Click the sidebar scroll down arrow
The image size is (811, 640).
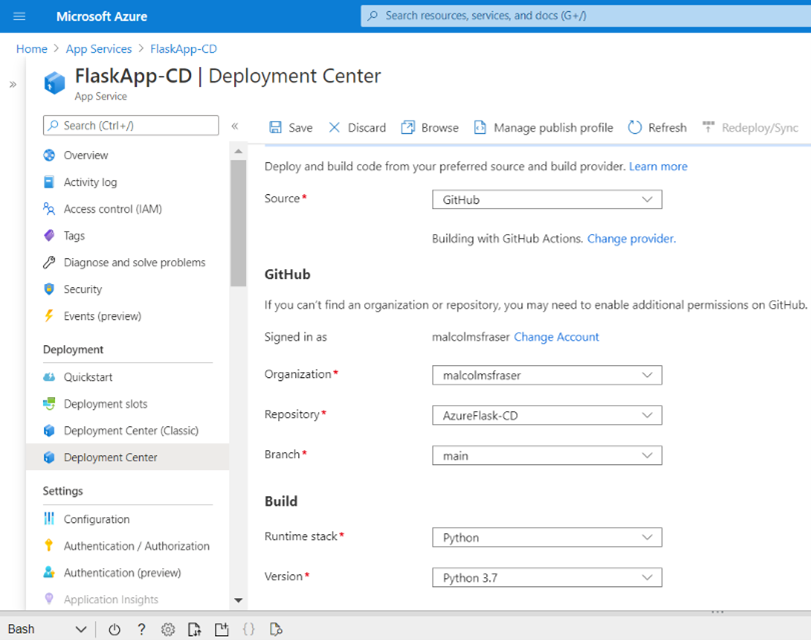tap(238, 600)
